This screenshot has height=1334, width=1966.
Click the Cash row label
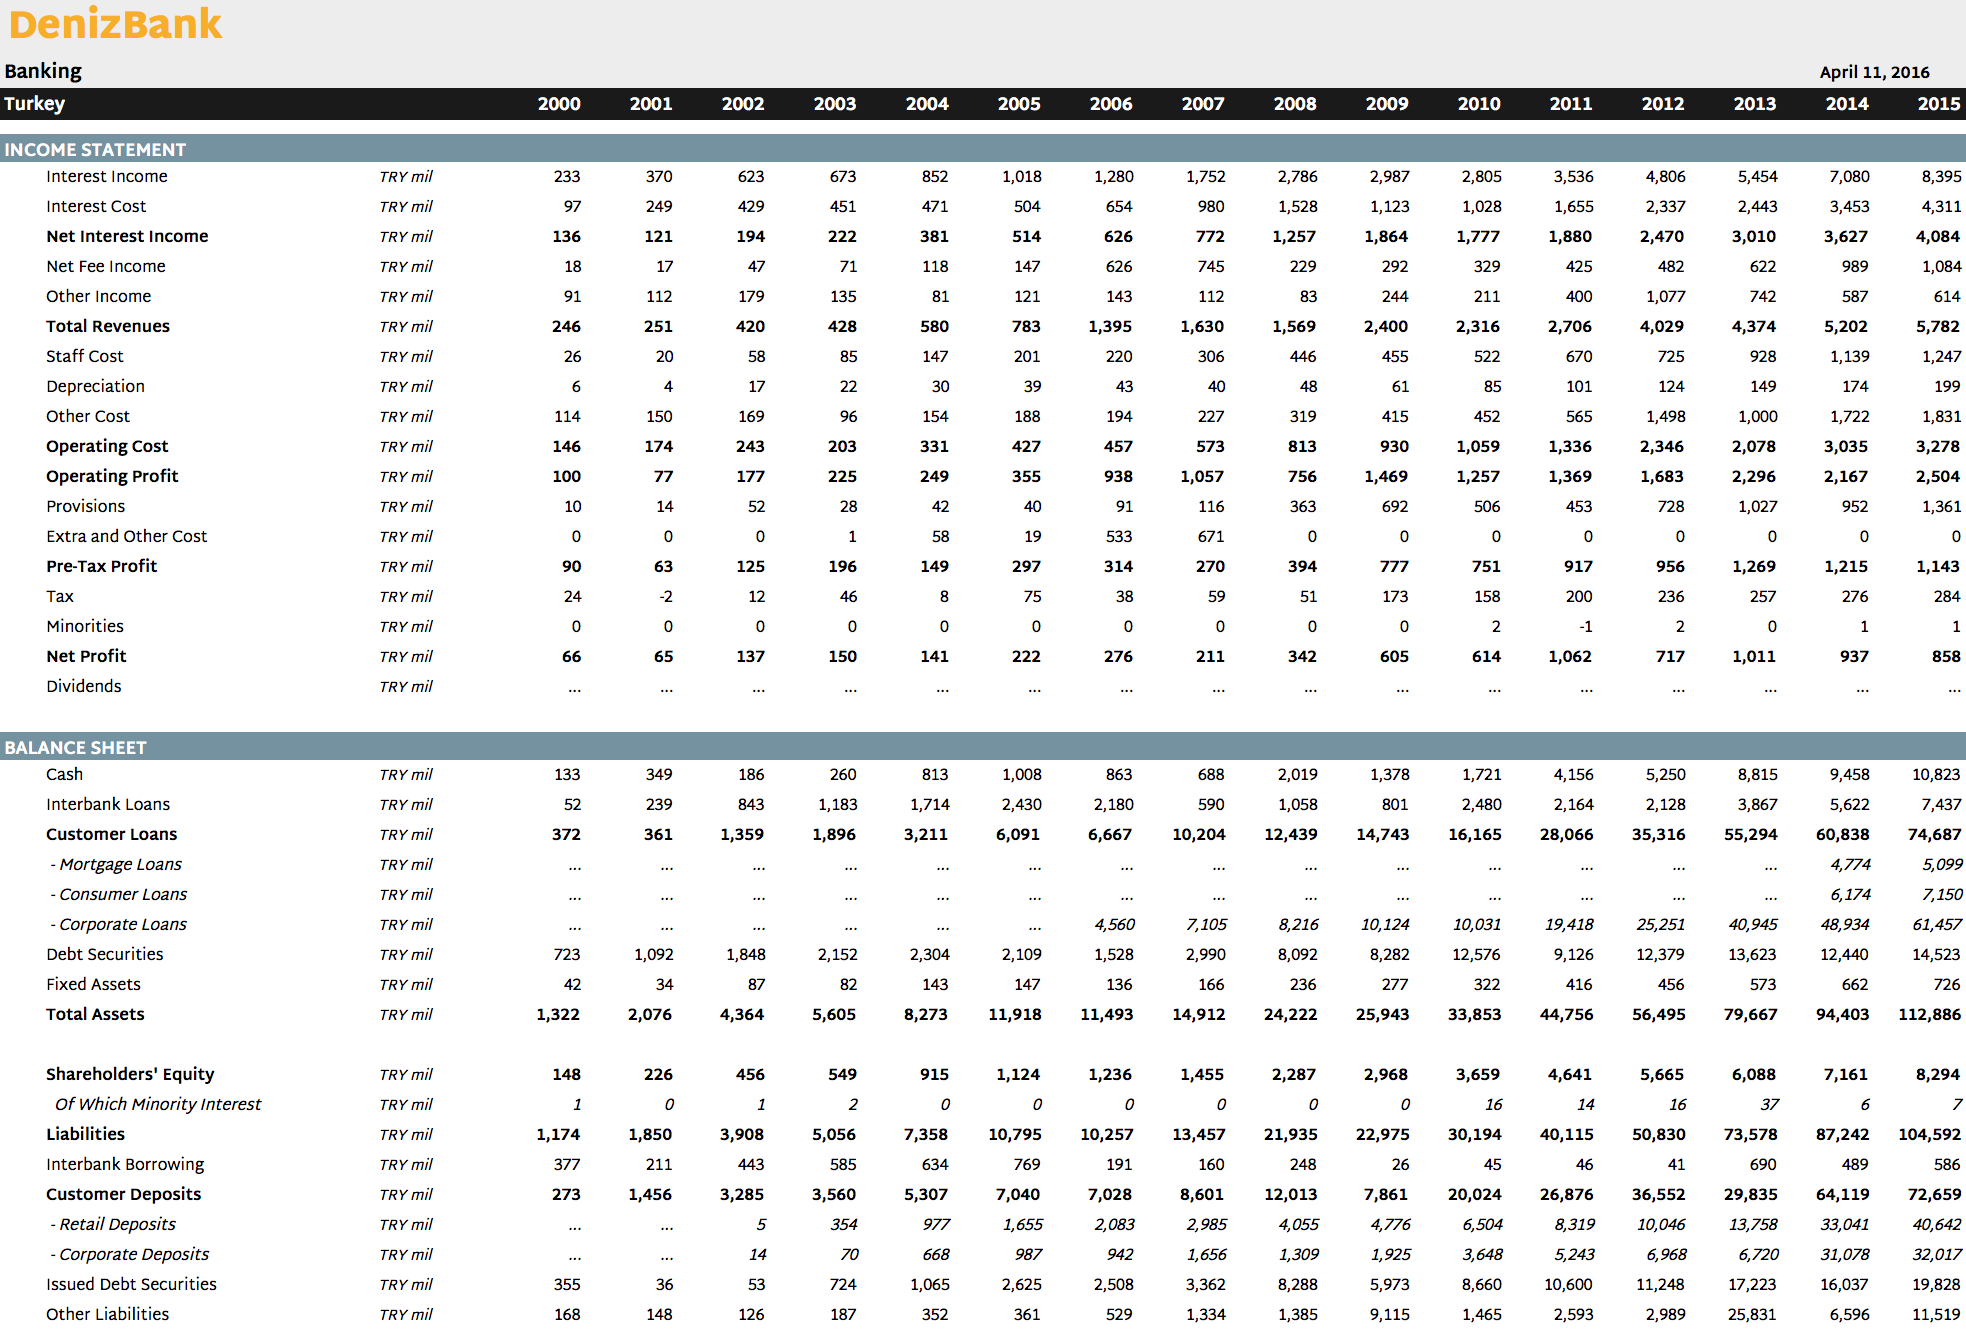(65, 774)
